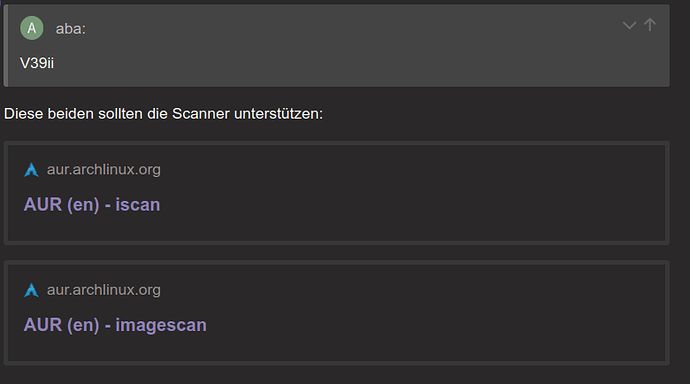Click the sentence "Diese beiden sollten die Scanner unterstützen:"
The image size is (690, 384).
(163, 114)
